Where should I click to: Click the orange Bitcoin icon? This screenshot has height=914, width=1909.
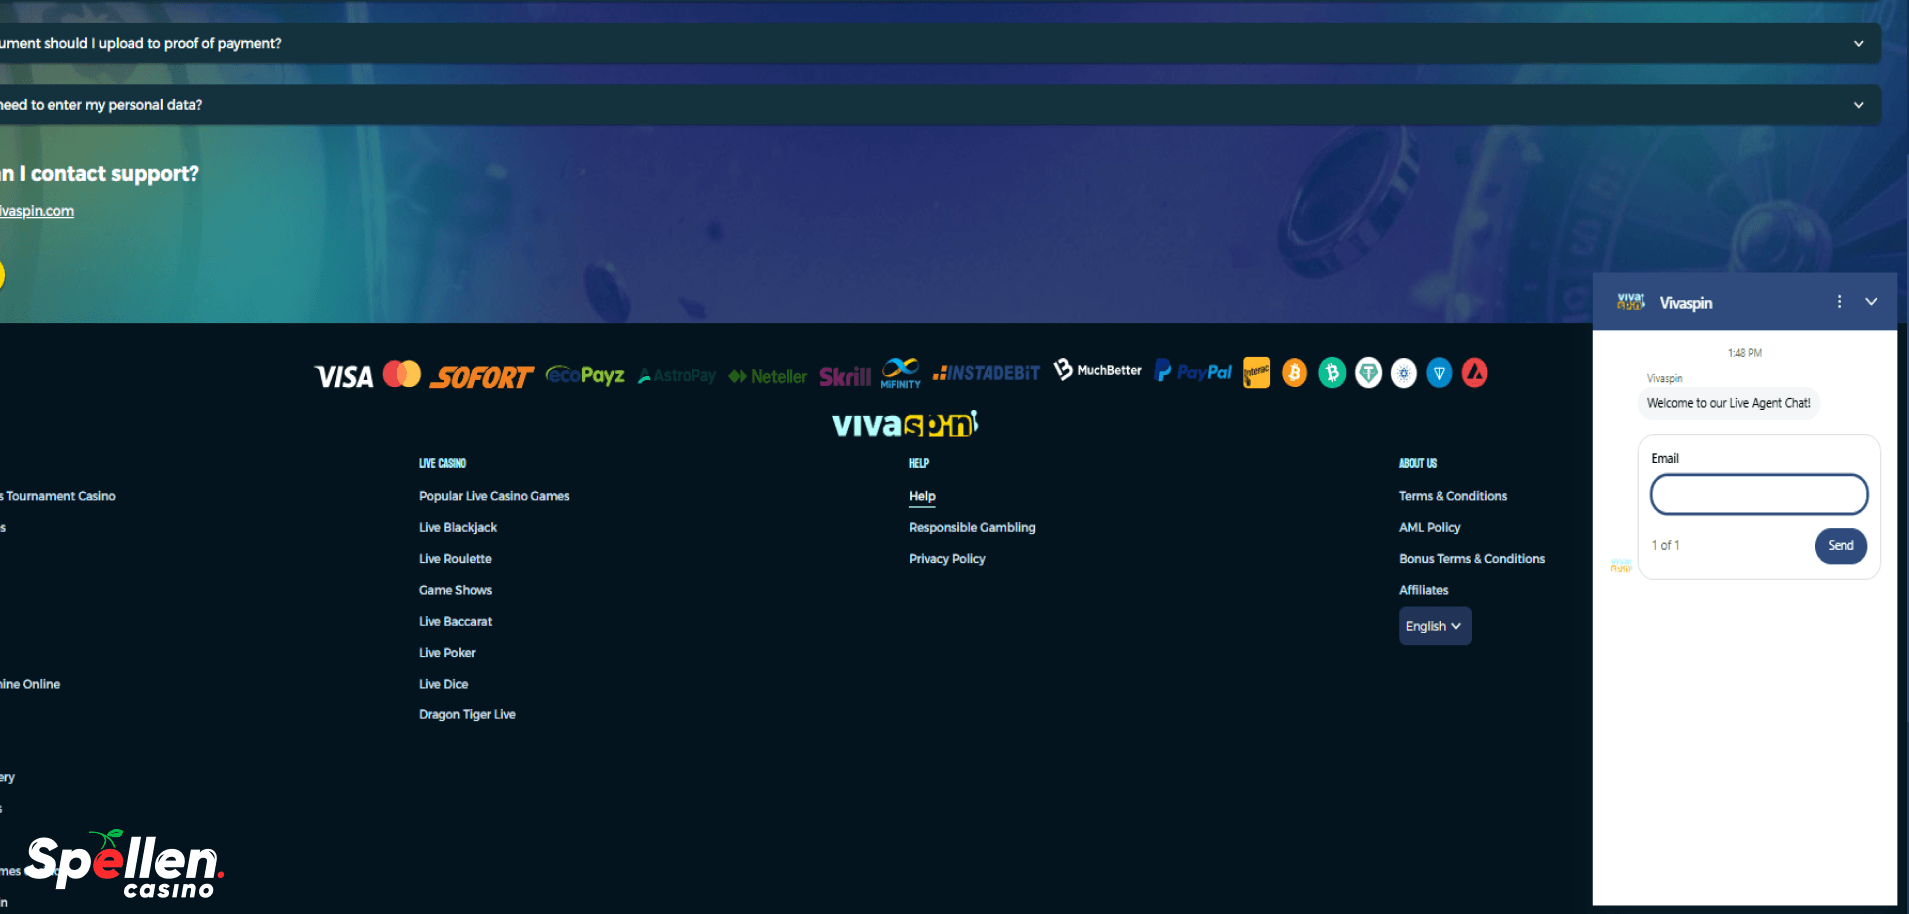tap(1295, 373)
